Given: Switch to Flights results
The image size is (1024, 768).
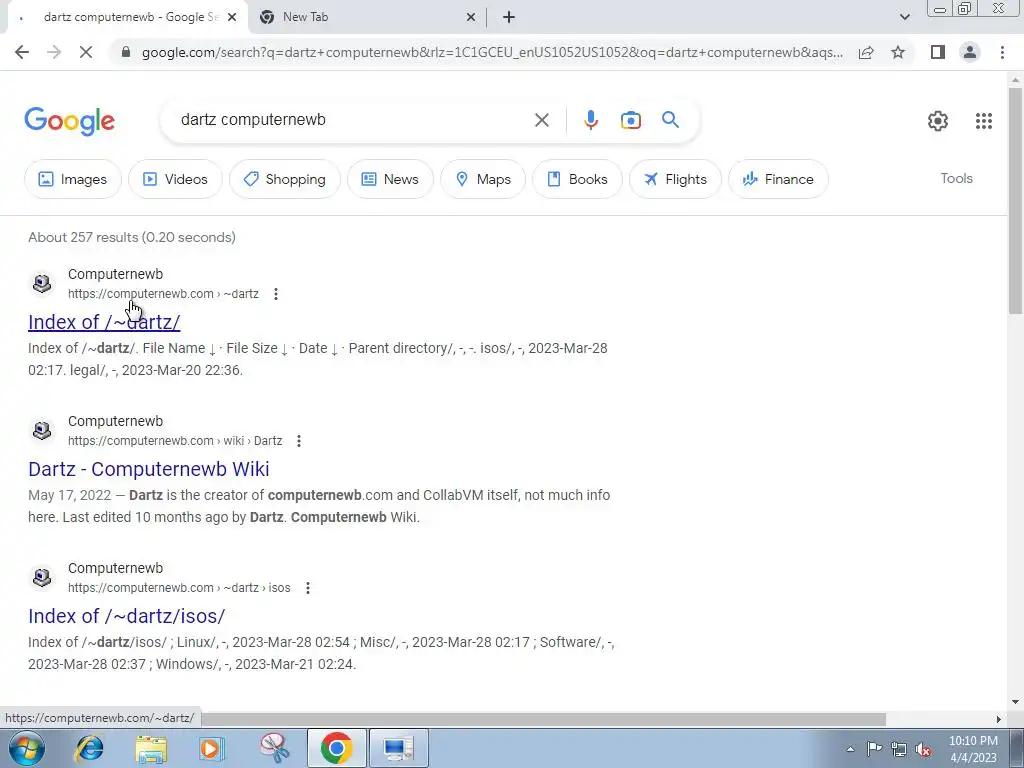Looking at the screenshot, I should coord(675,179).
